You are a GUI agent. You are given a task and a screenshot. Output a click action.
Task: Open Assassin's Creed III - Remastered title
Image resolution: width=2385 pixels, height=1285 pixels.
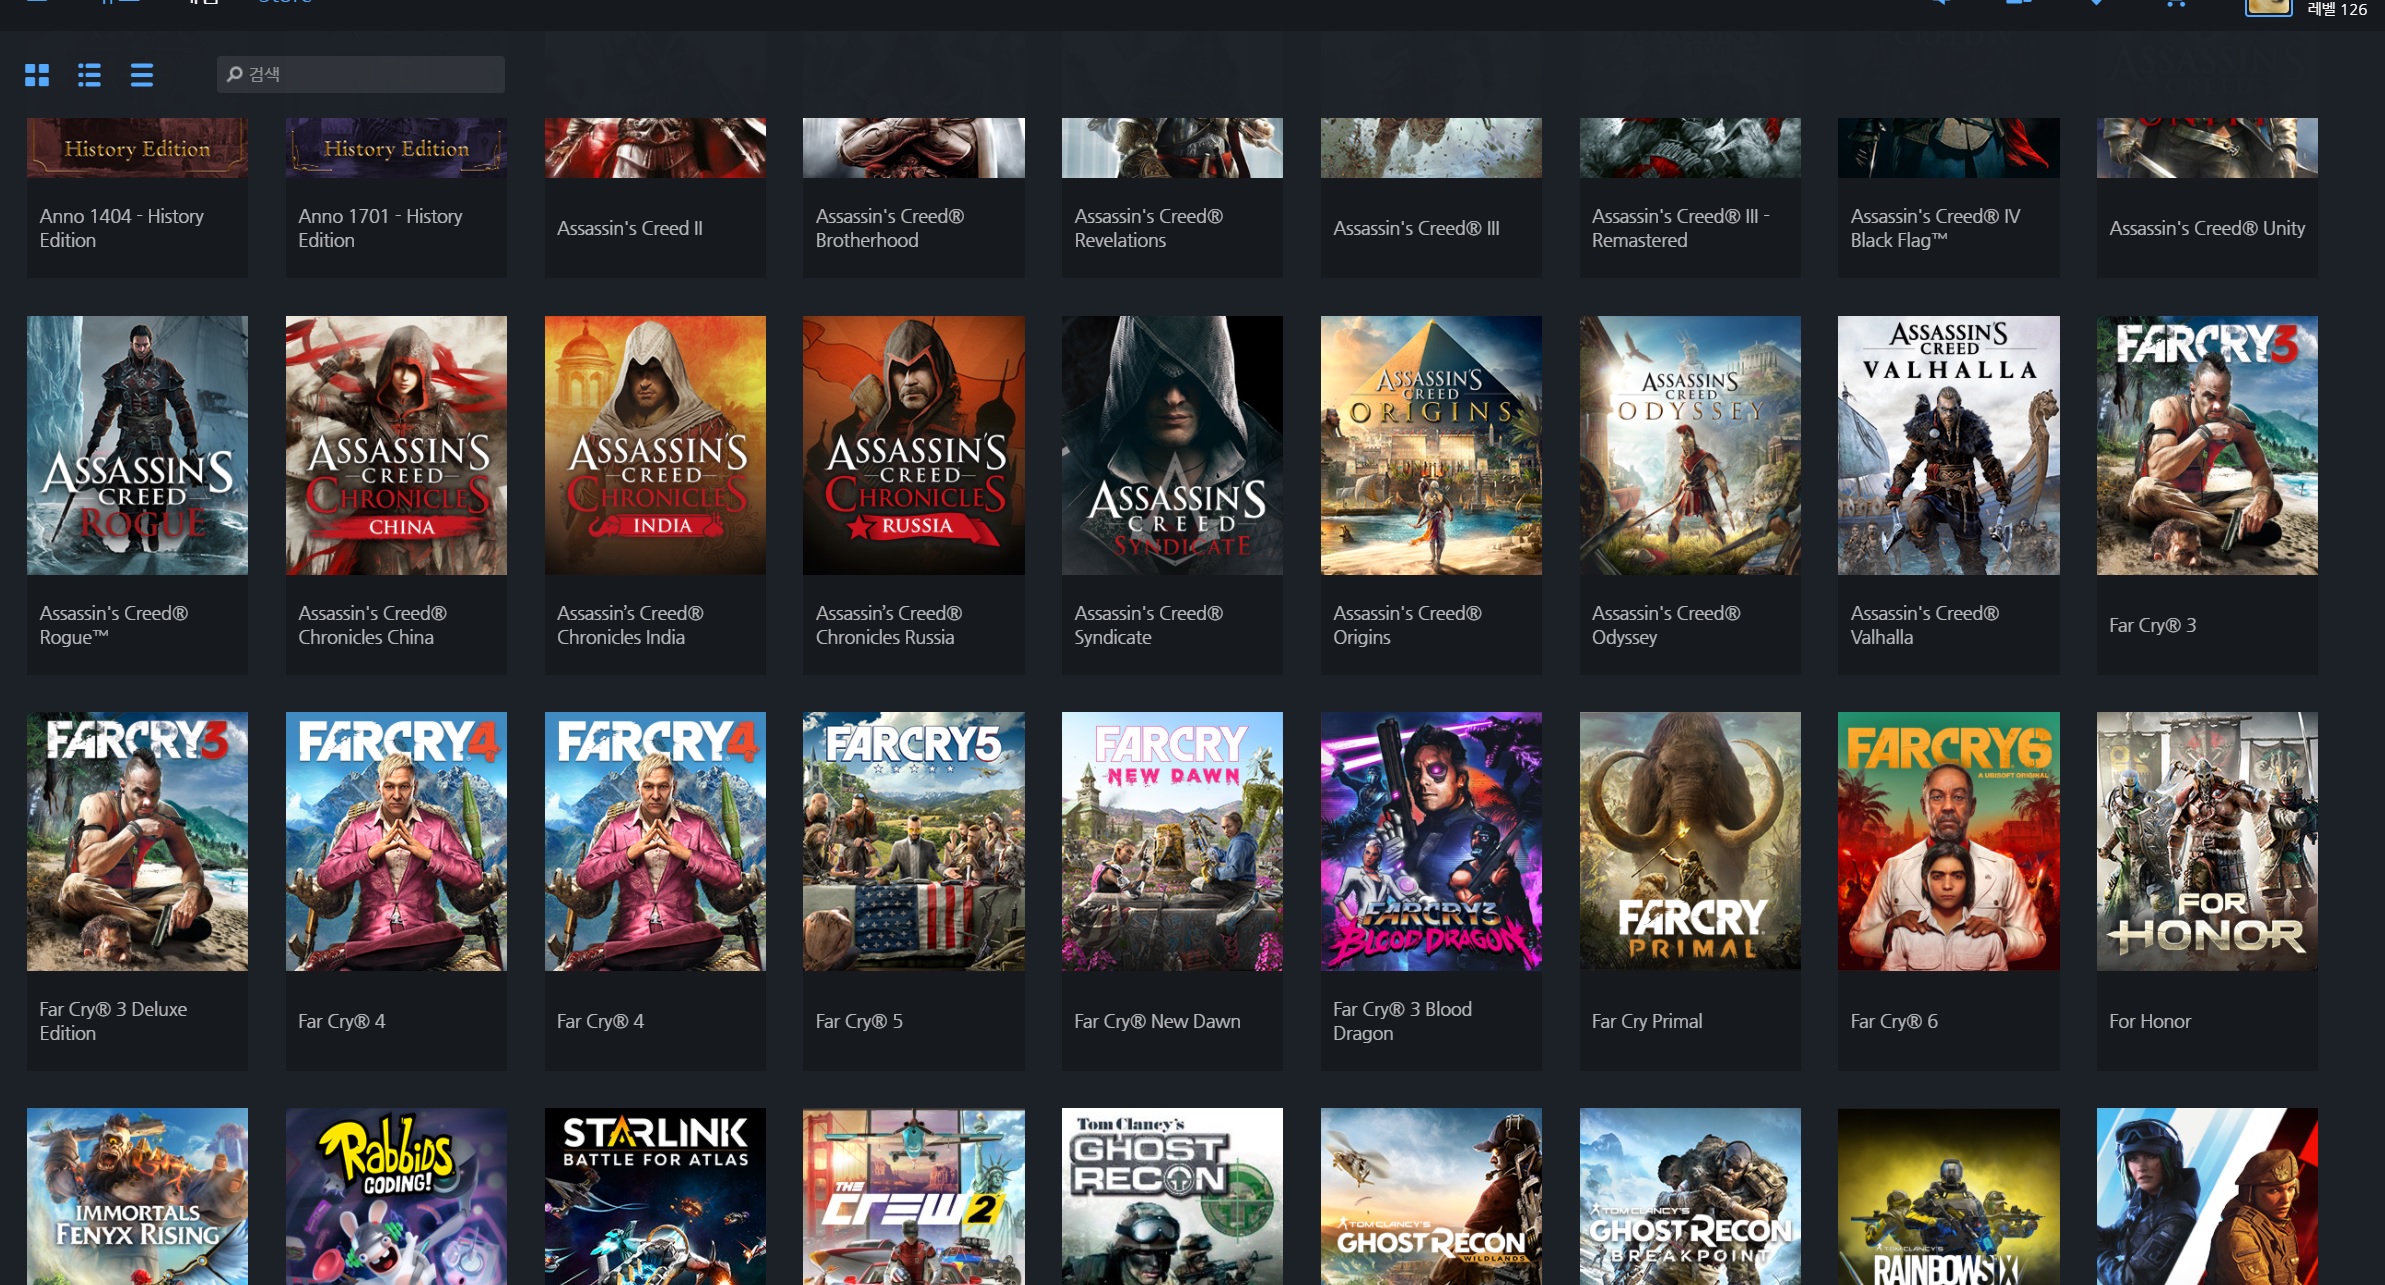pyautogui.click(x=1681, y=228)
